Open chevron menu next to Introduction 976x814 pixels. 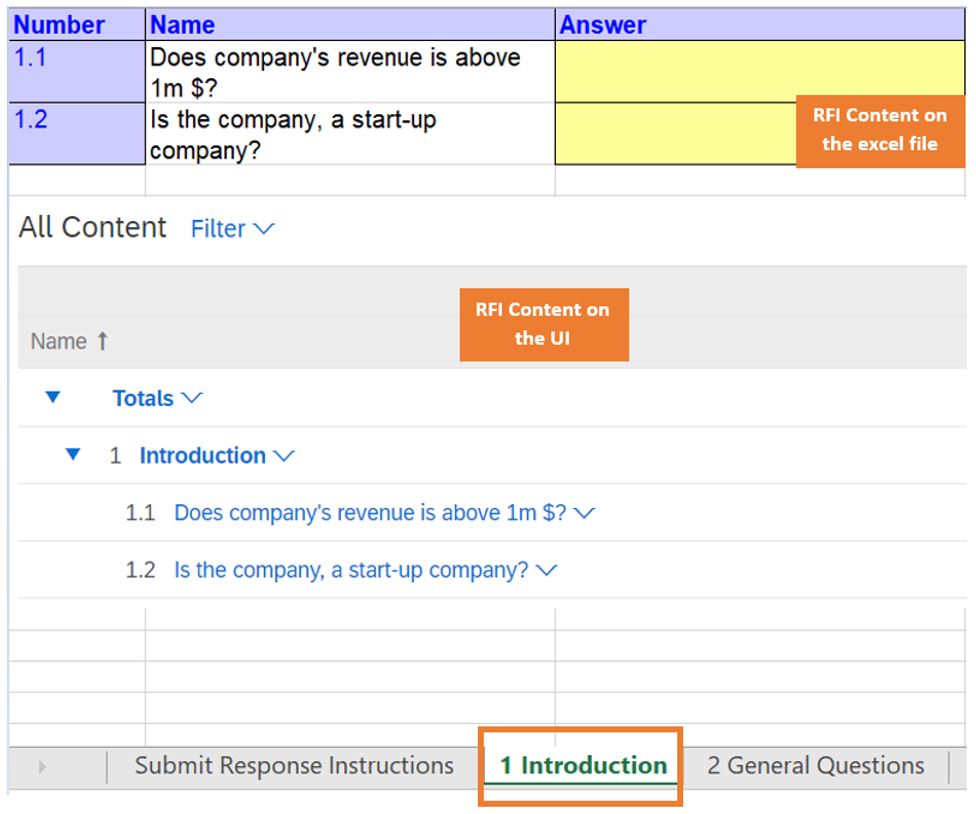click(x=284, y=456)
